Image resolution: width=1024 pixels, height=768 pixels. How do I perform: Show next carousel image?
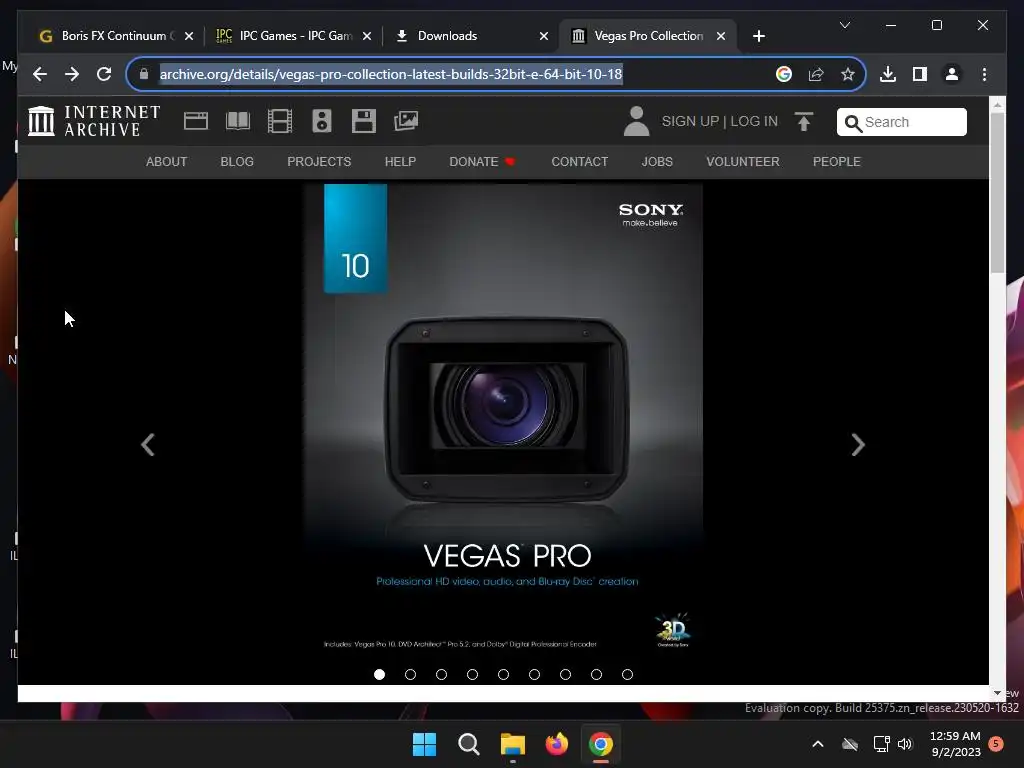coord(858,445)
